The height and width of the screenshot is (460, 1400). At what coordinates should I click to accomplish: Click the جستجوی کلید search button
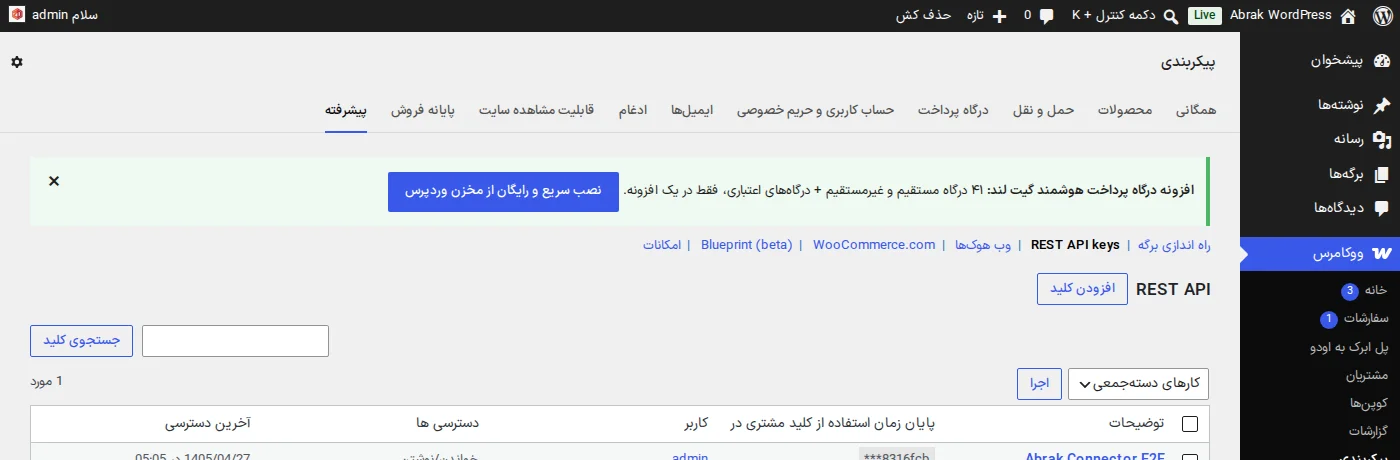coord(81,341)
